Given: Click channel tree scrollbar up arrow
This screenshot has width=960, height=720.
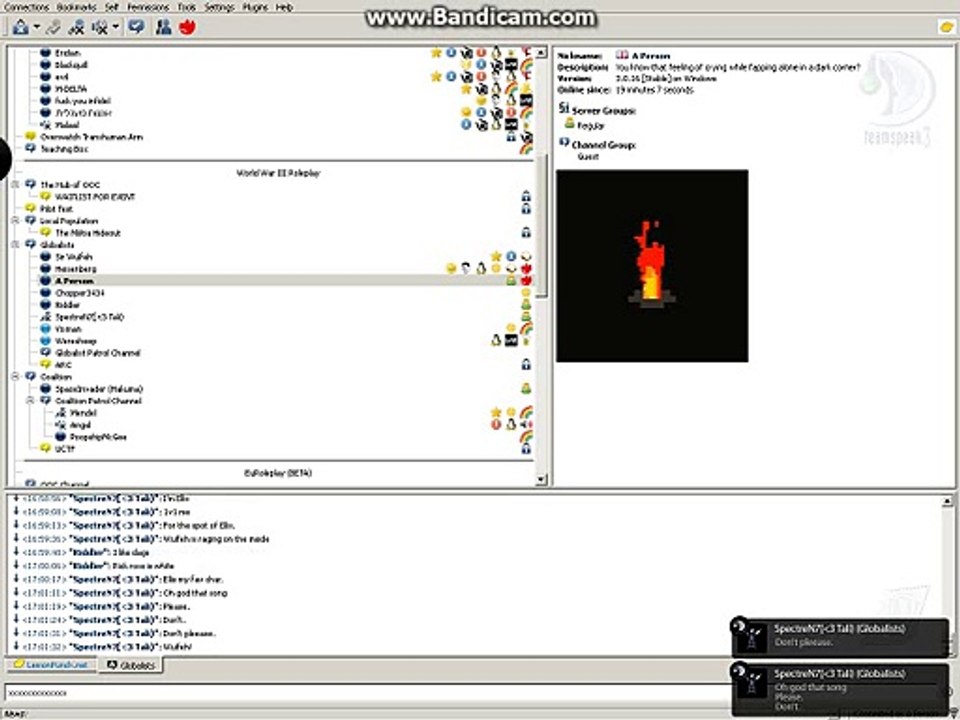Looking at the screenshot, I should click(x=541, y=53).
